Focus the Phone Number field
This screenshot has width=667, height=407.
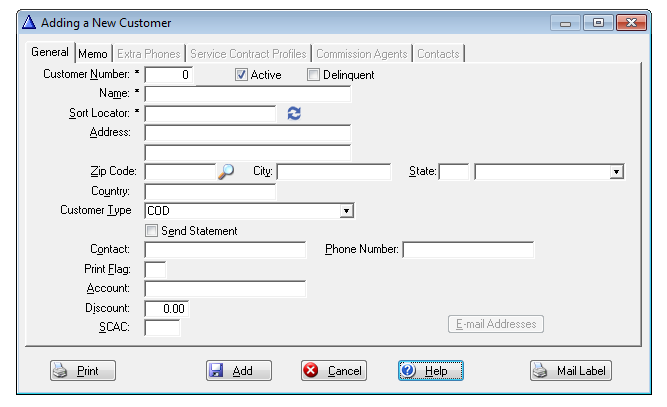click(x=467, y=250)
